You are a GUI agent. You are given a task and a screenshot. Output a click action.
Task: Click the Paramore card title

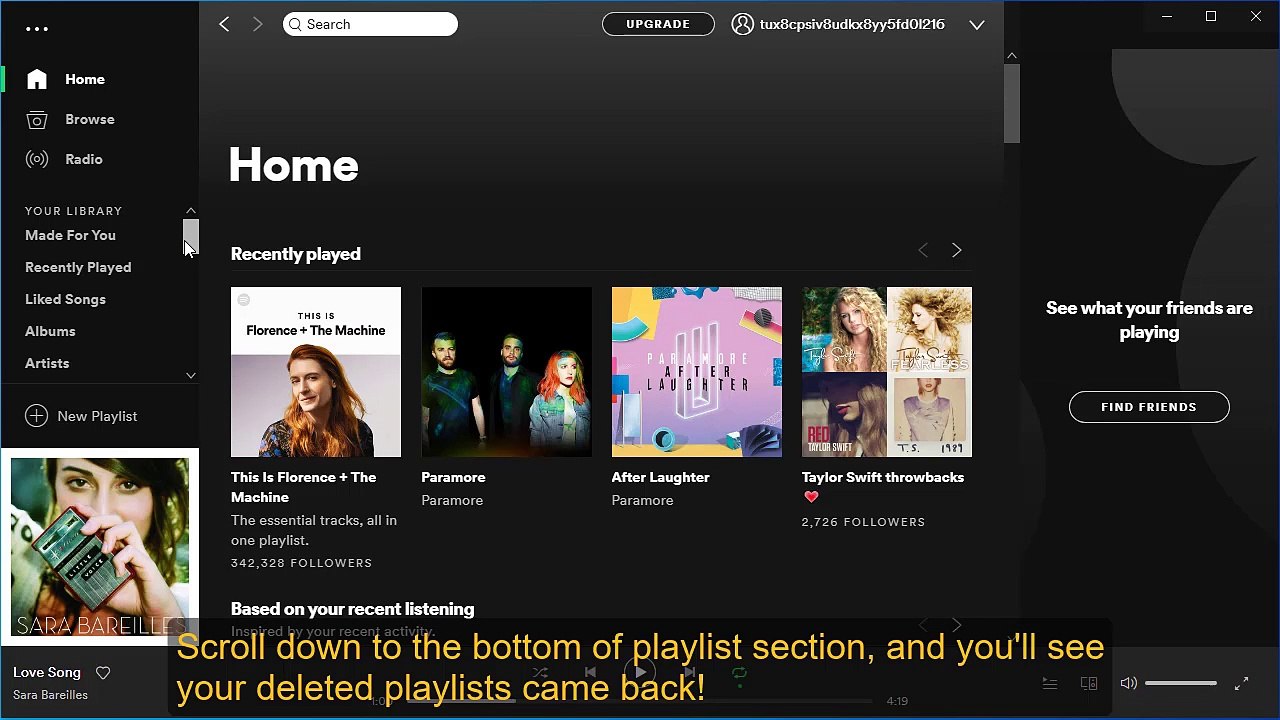(x=453, y=477)
